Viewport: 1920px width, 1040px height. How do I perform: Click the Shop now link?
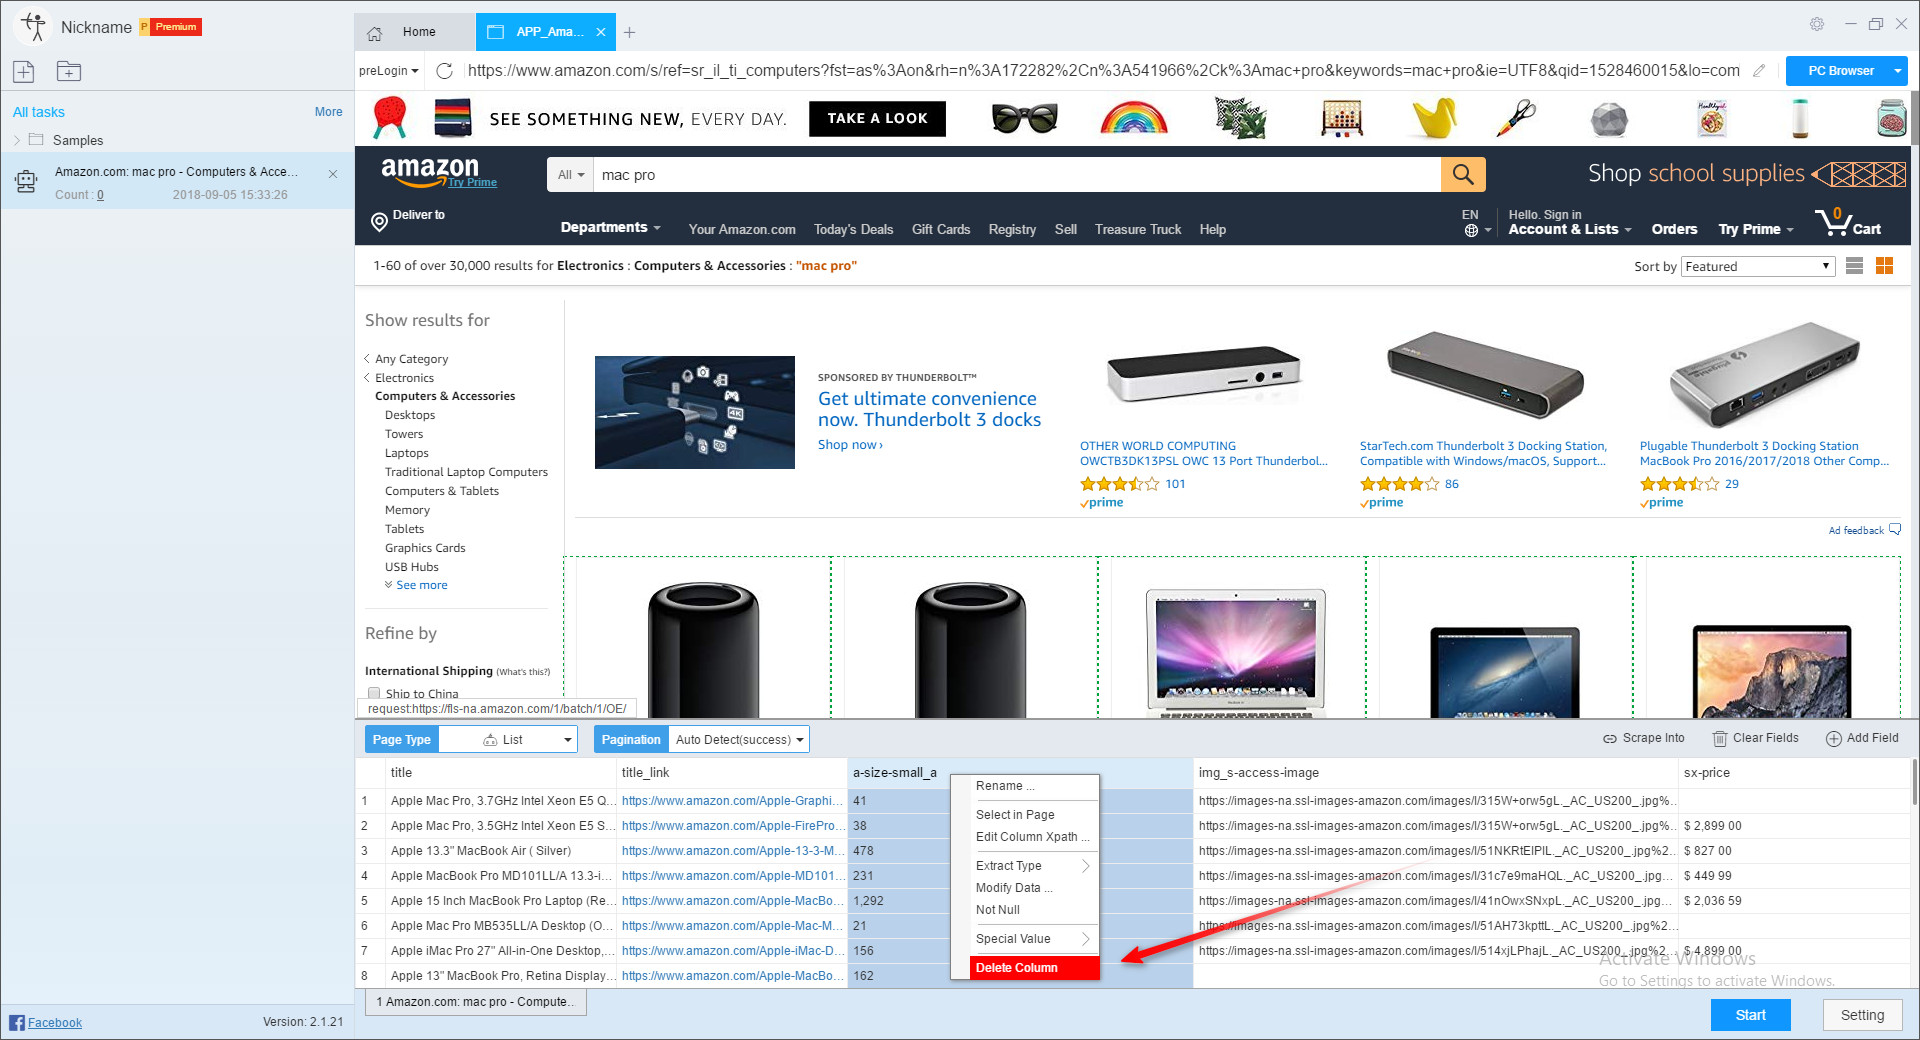point(850,445)
